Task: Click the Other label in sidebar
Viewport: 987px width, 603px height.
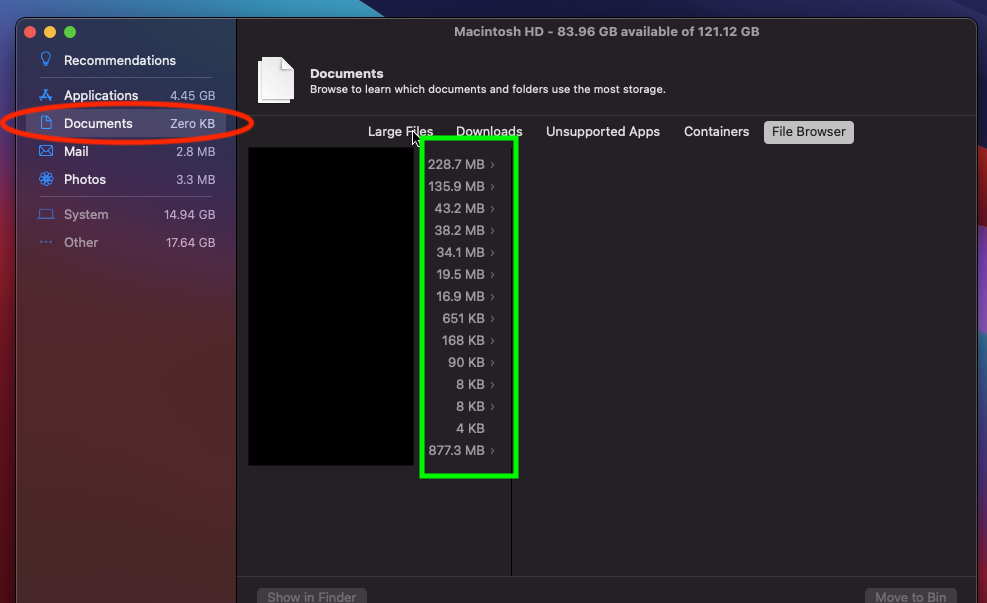Action: coord(81,242)
